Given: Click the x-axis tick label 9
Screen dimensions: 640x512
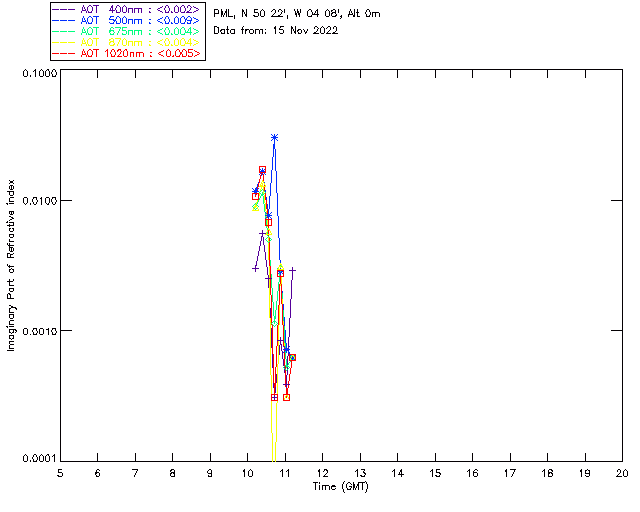Looking at the screenshot, I should [x=210, y=473].
